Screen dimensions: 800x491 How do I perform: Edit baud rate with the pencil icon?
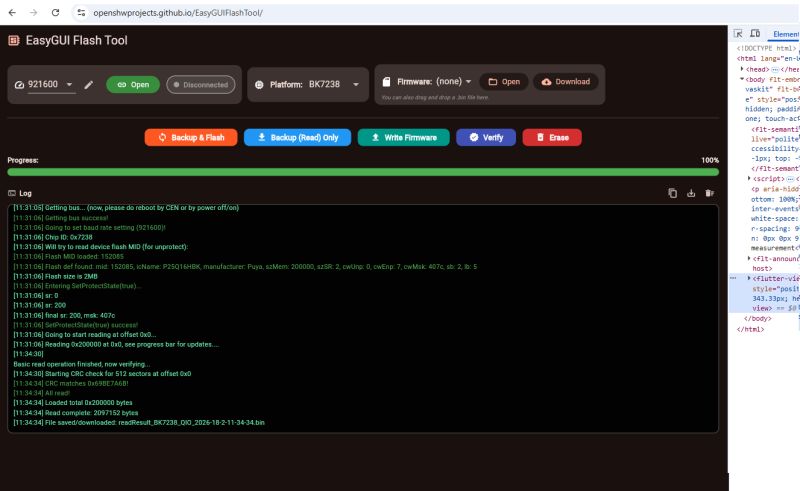pos(89,85)
